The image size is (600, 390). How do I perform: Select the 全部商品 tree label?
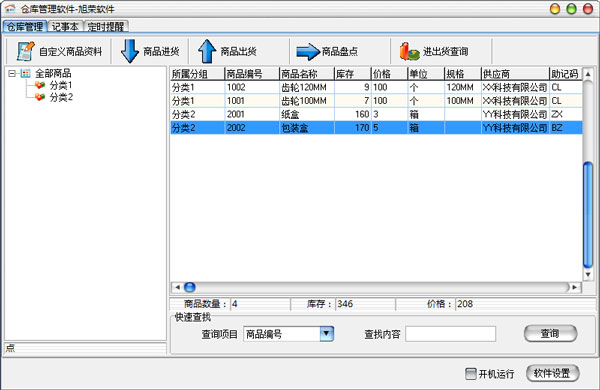click(53, 73)
